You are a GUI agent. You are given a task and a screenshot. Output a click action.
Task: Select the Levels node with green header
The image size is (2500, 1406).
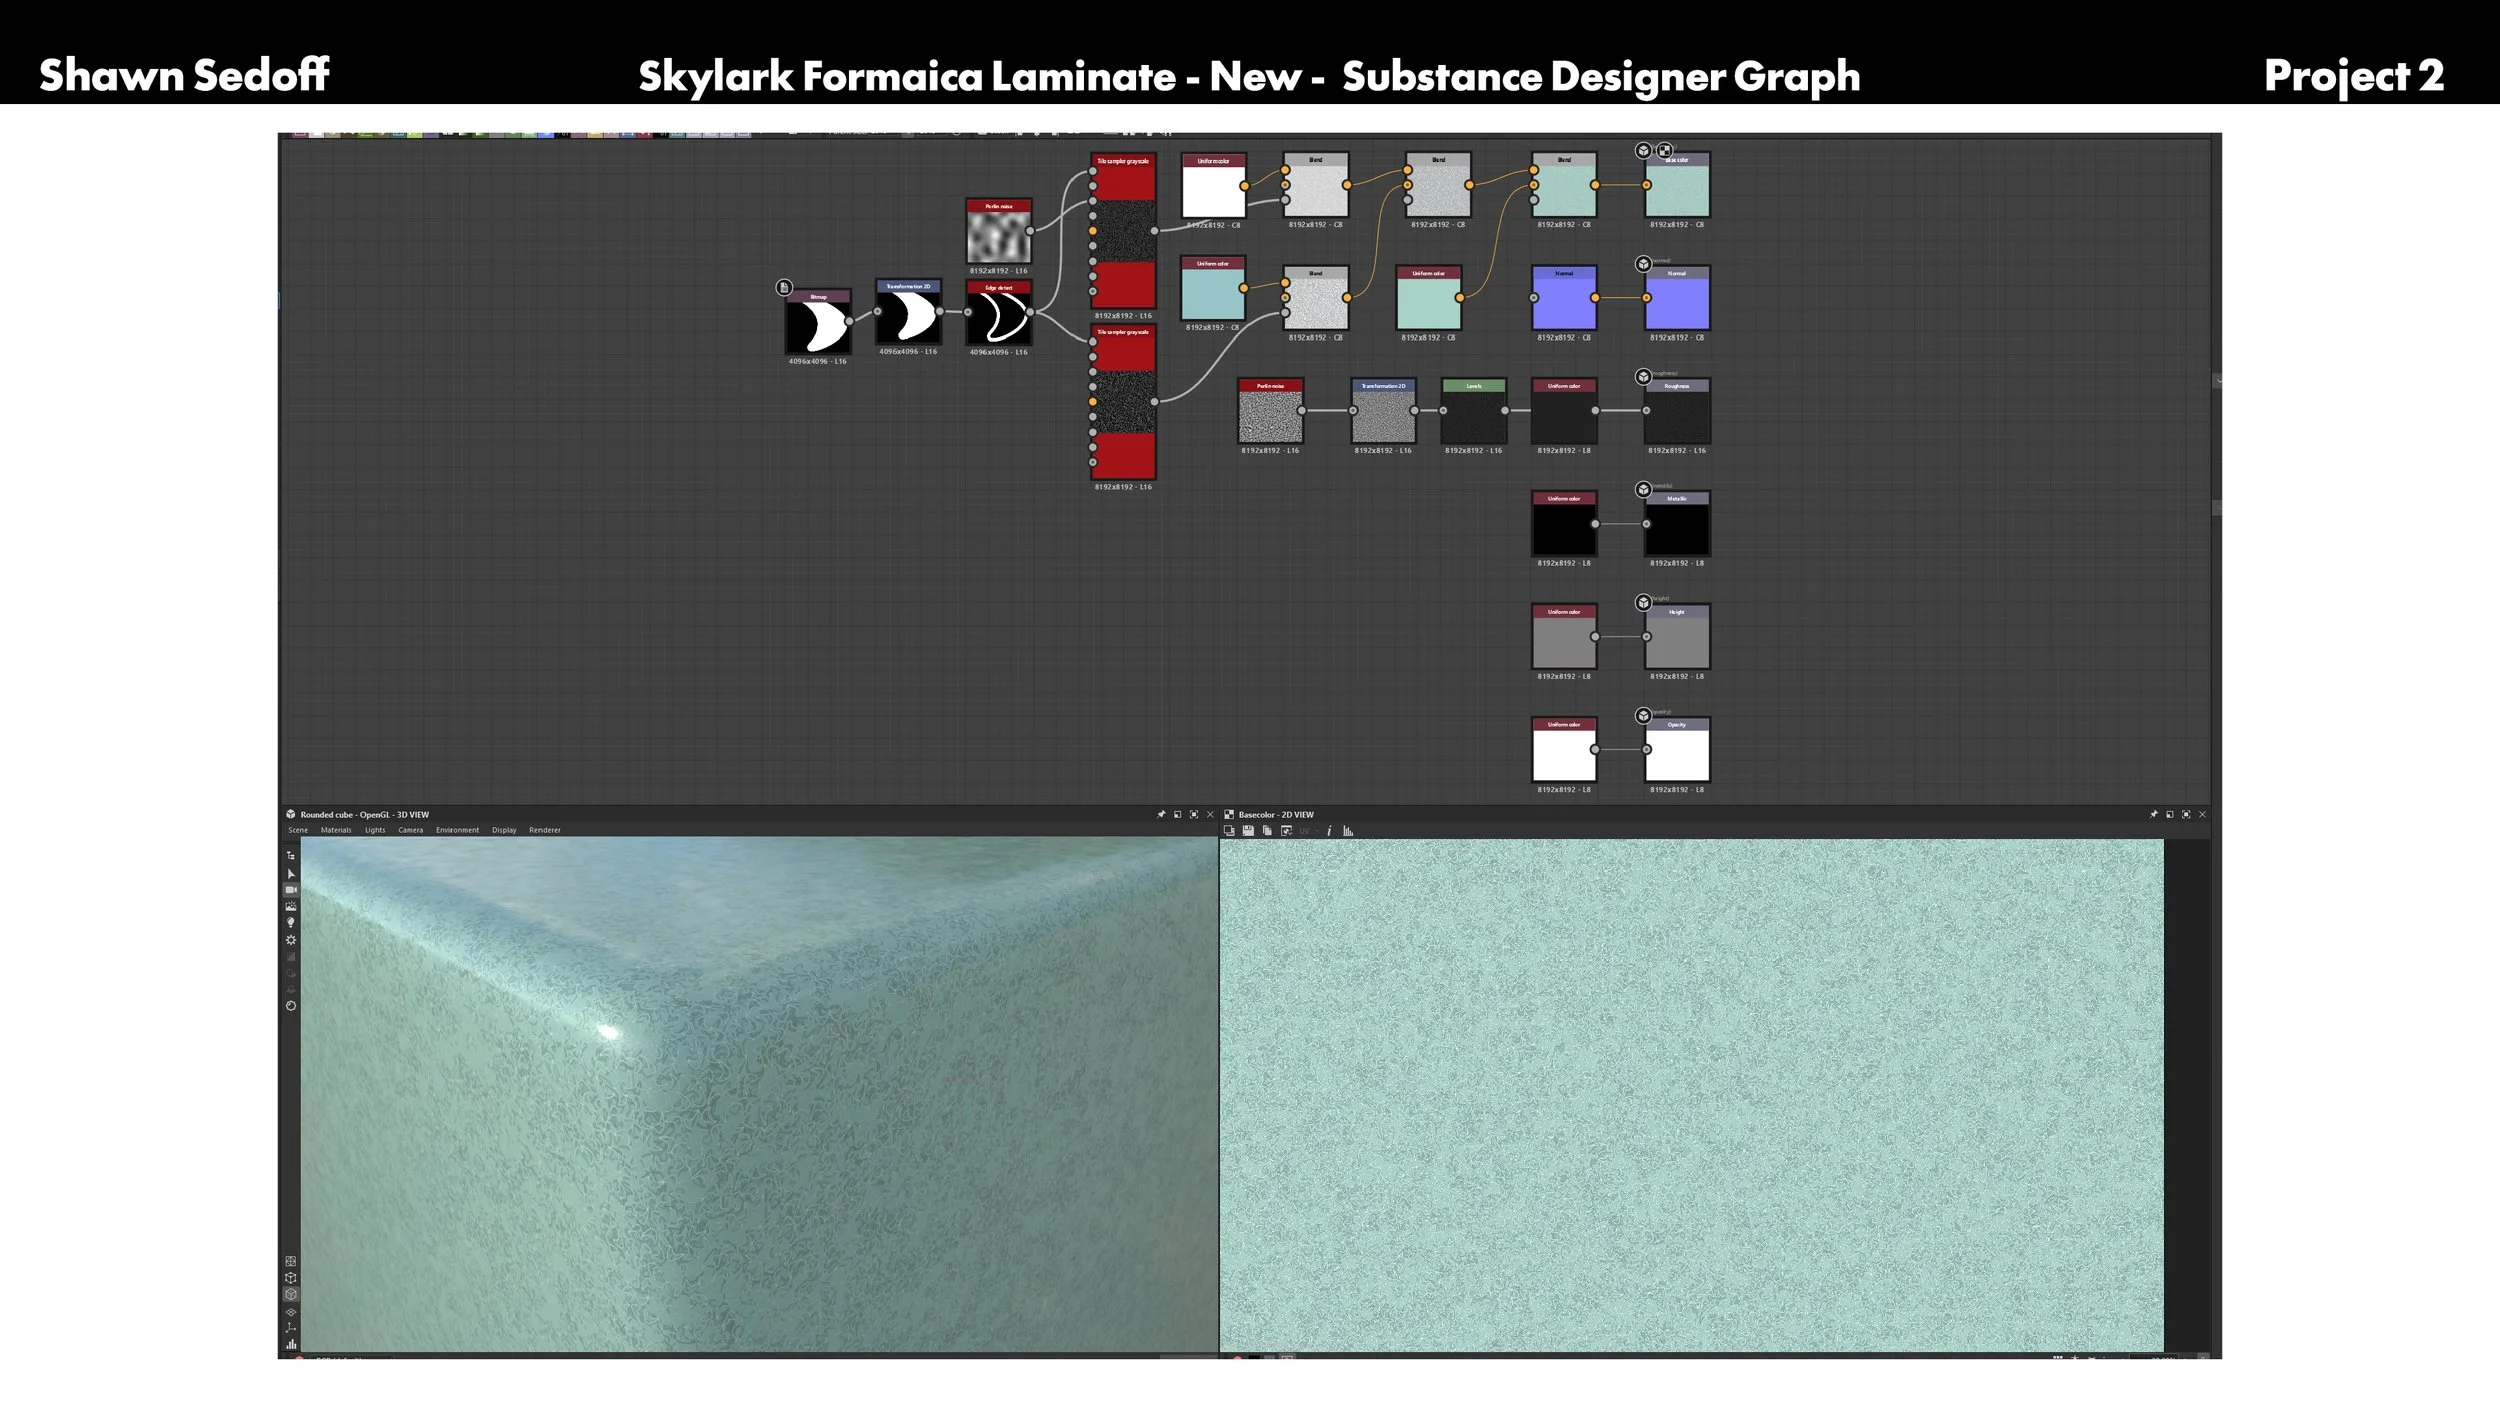pos(1474,411)
